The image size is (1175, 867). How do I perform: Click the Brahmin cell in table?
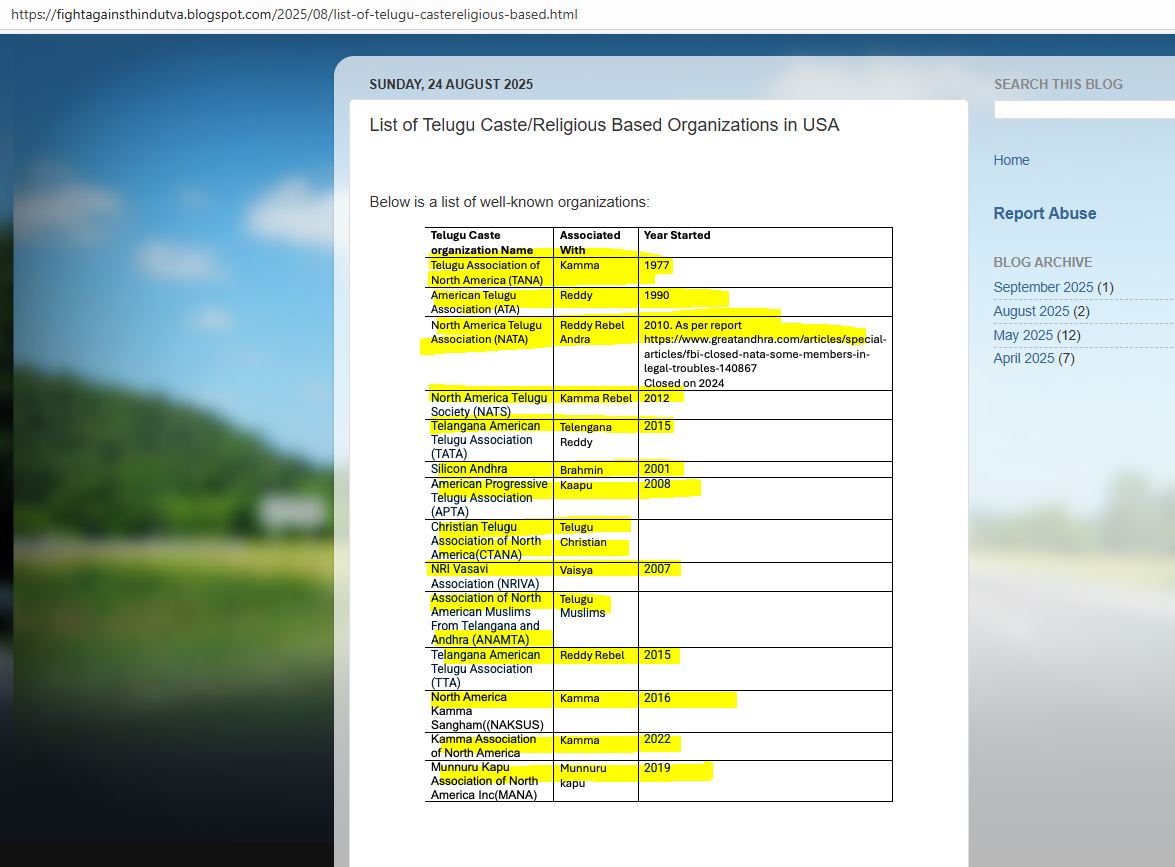pyautogui.click(x=581, y=470)
